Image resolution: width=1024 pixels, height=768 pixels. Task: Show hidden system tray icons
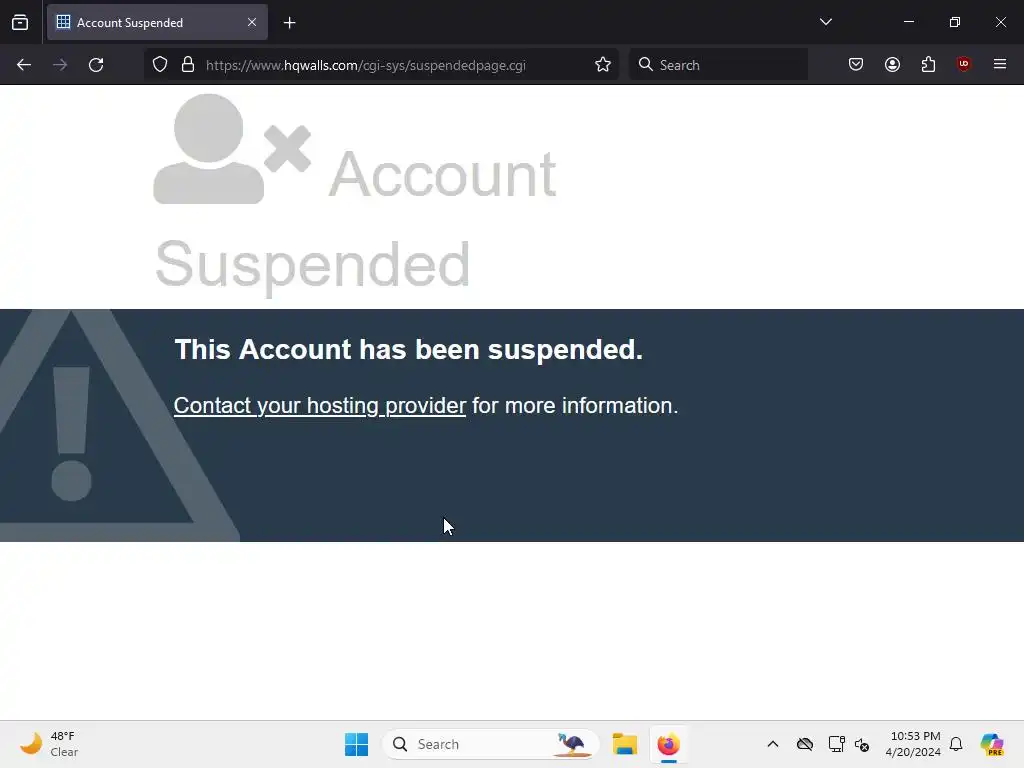[773, 744]
